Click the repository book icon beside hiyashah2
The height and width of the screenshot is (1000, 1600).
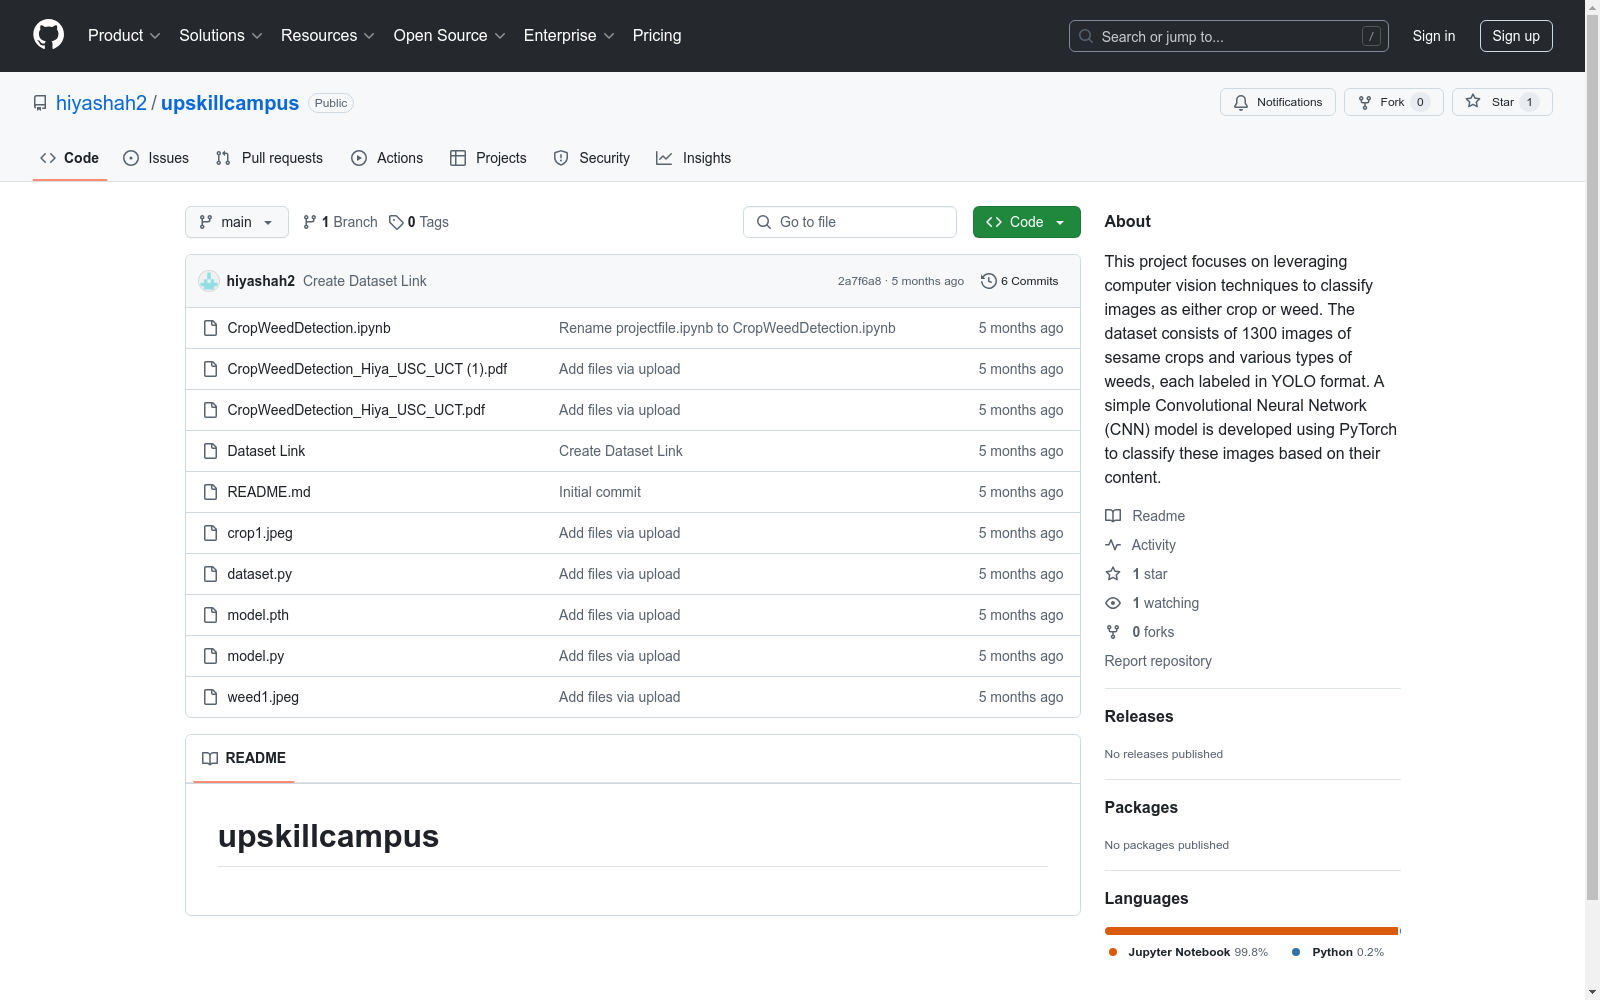40,103
